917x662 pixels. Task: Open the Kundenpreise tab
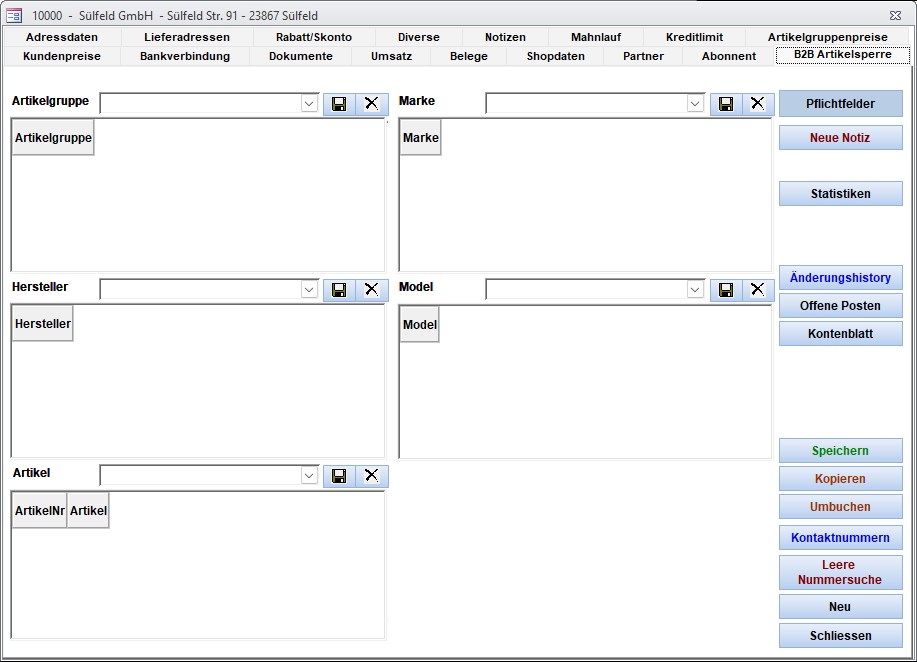point(62,56)
